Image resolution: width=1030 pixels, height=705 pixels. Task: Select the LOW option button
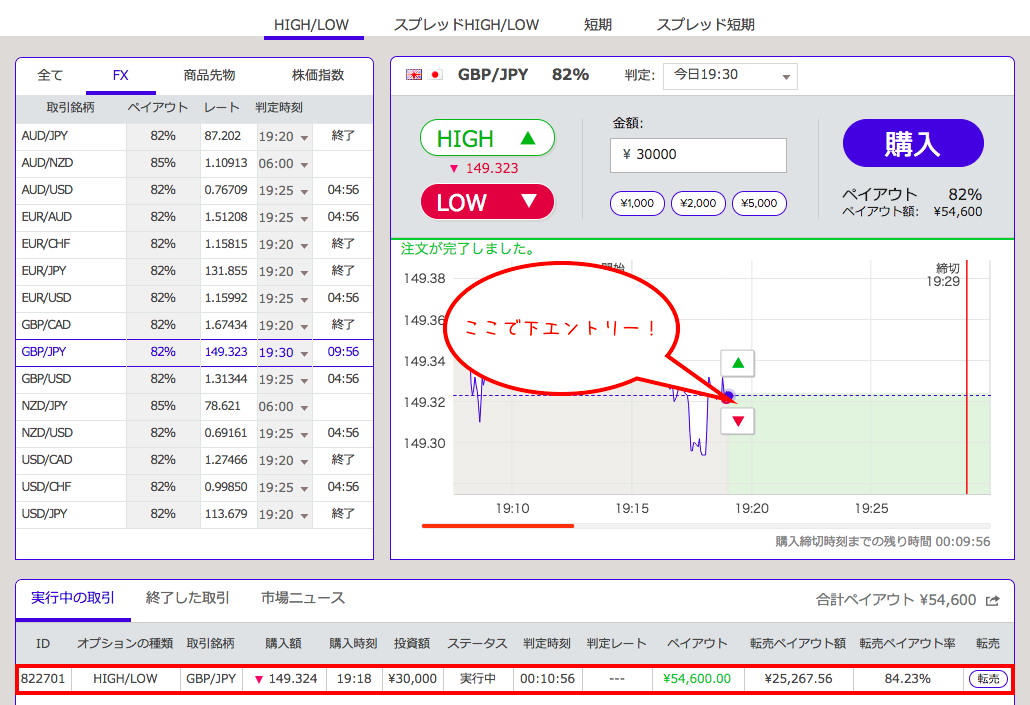487,202
